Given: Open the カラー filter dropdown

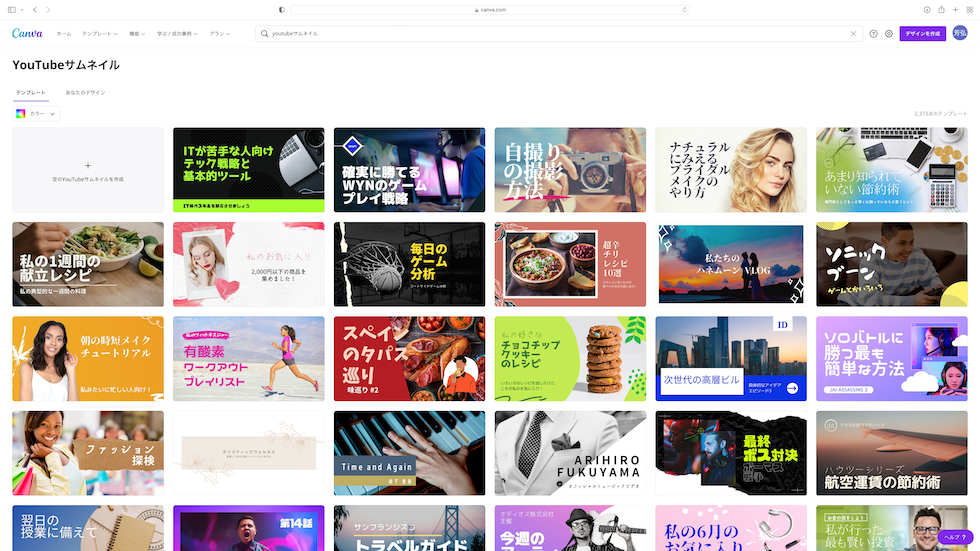Looking at the screenshot, I should point(36,114).
